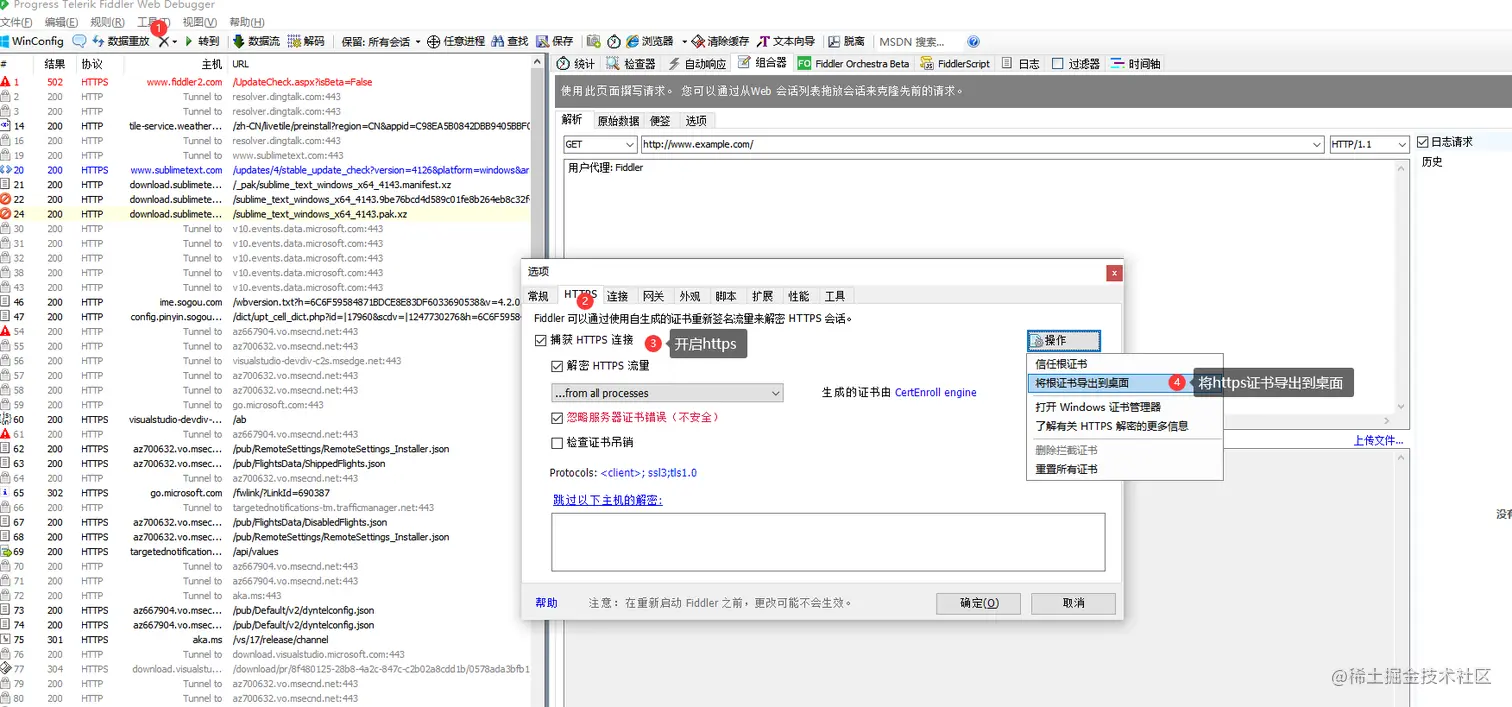Click 脱离 (Tearoff) toolbar button
The image size is (1512, 707).
tap(846, 41)
